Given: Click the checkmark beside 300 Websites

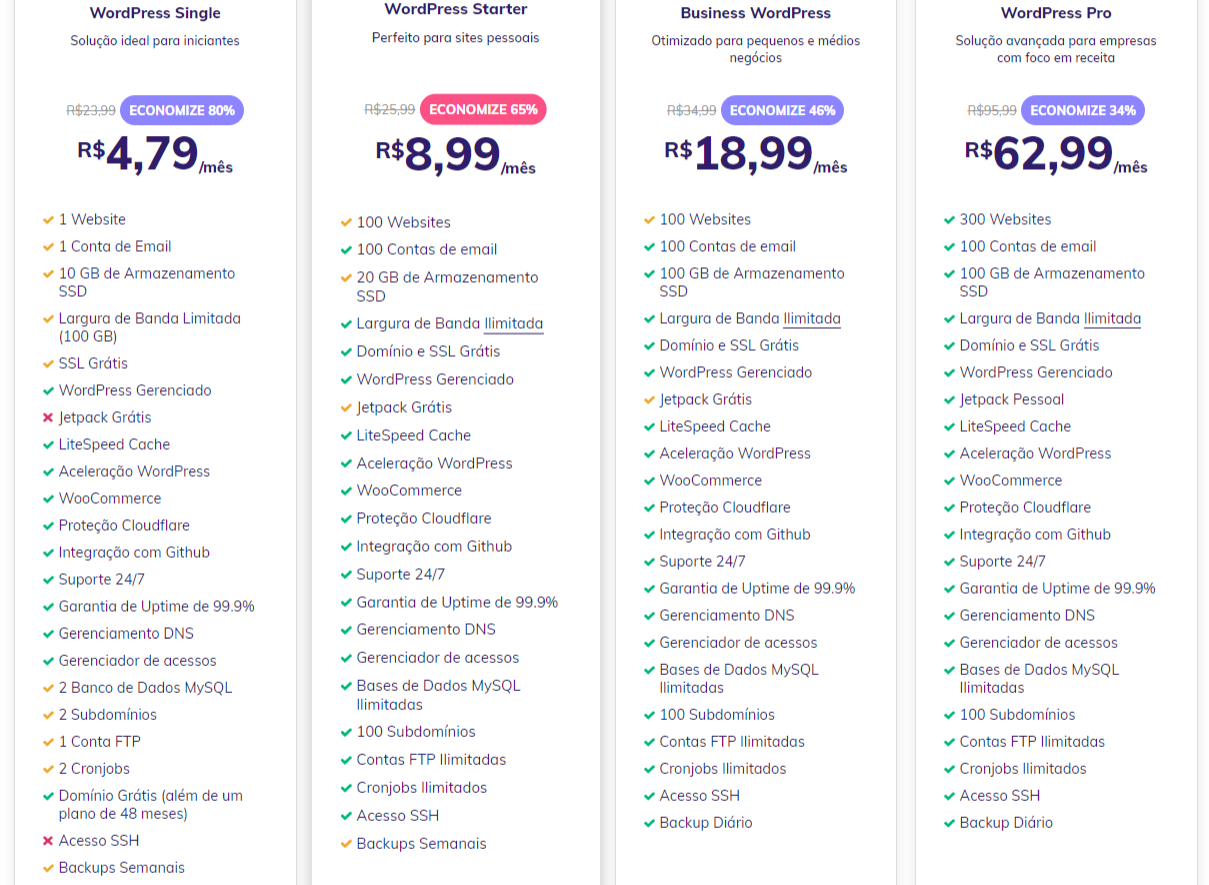Looking at the screenshot, I should (949, 220).
